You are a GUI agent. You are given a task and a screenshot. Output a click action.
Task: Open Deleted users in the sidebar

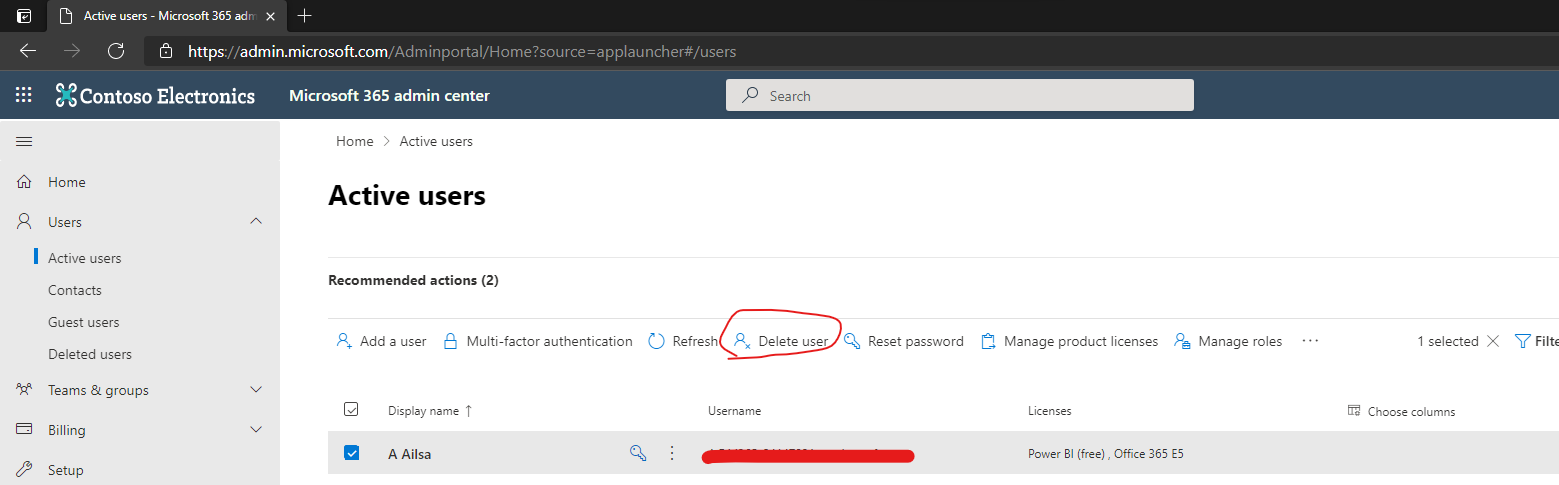point(90,354)
